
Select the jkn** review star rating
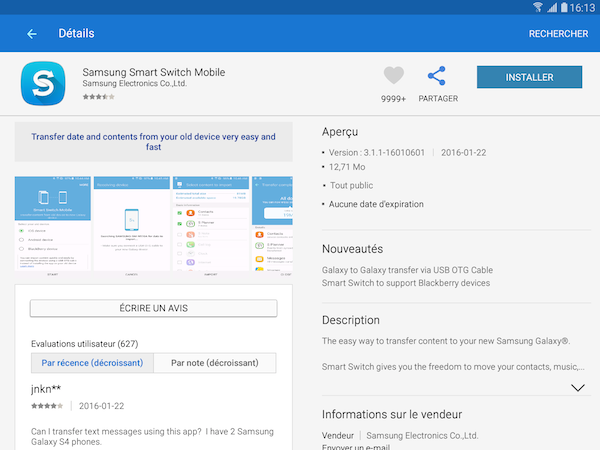point(47,406)
